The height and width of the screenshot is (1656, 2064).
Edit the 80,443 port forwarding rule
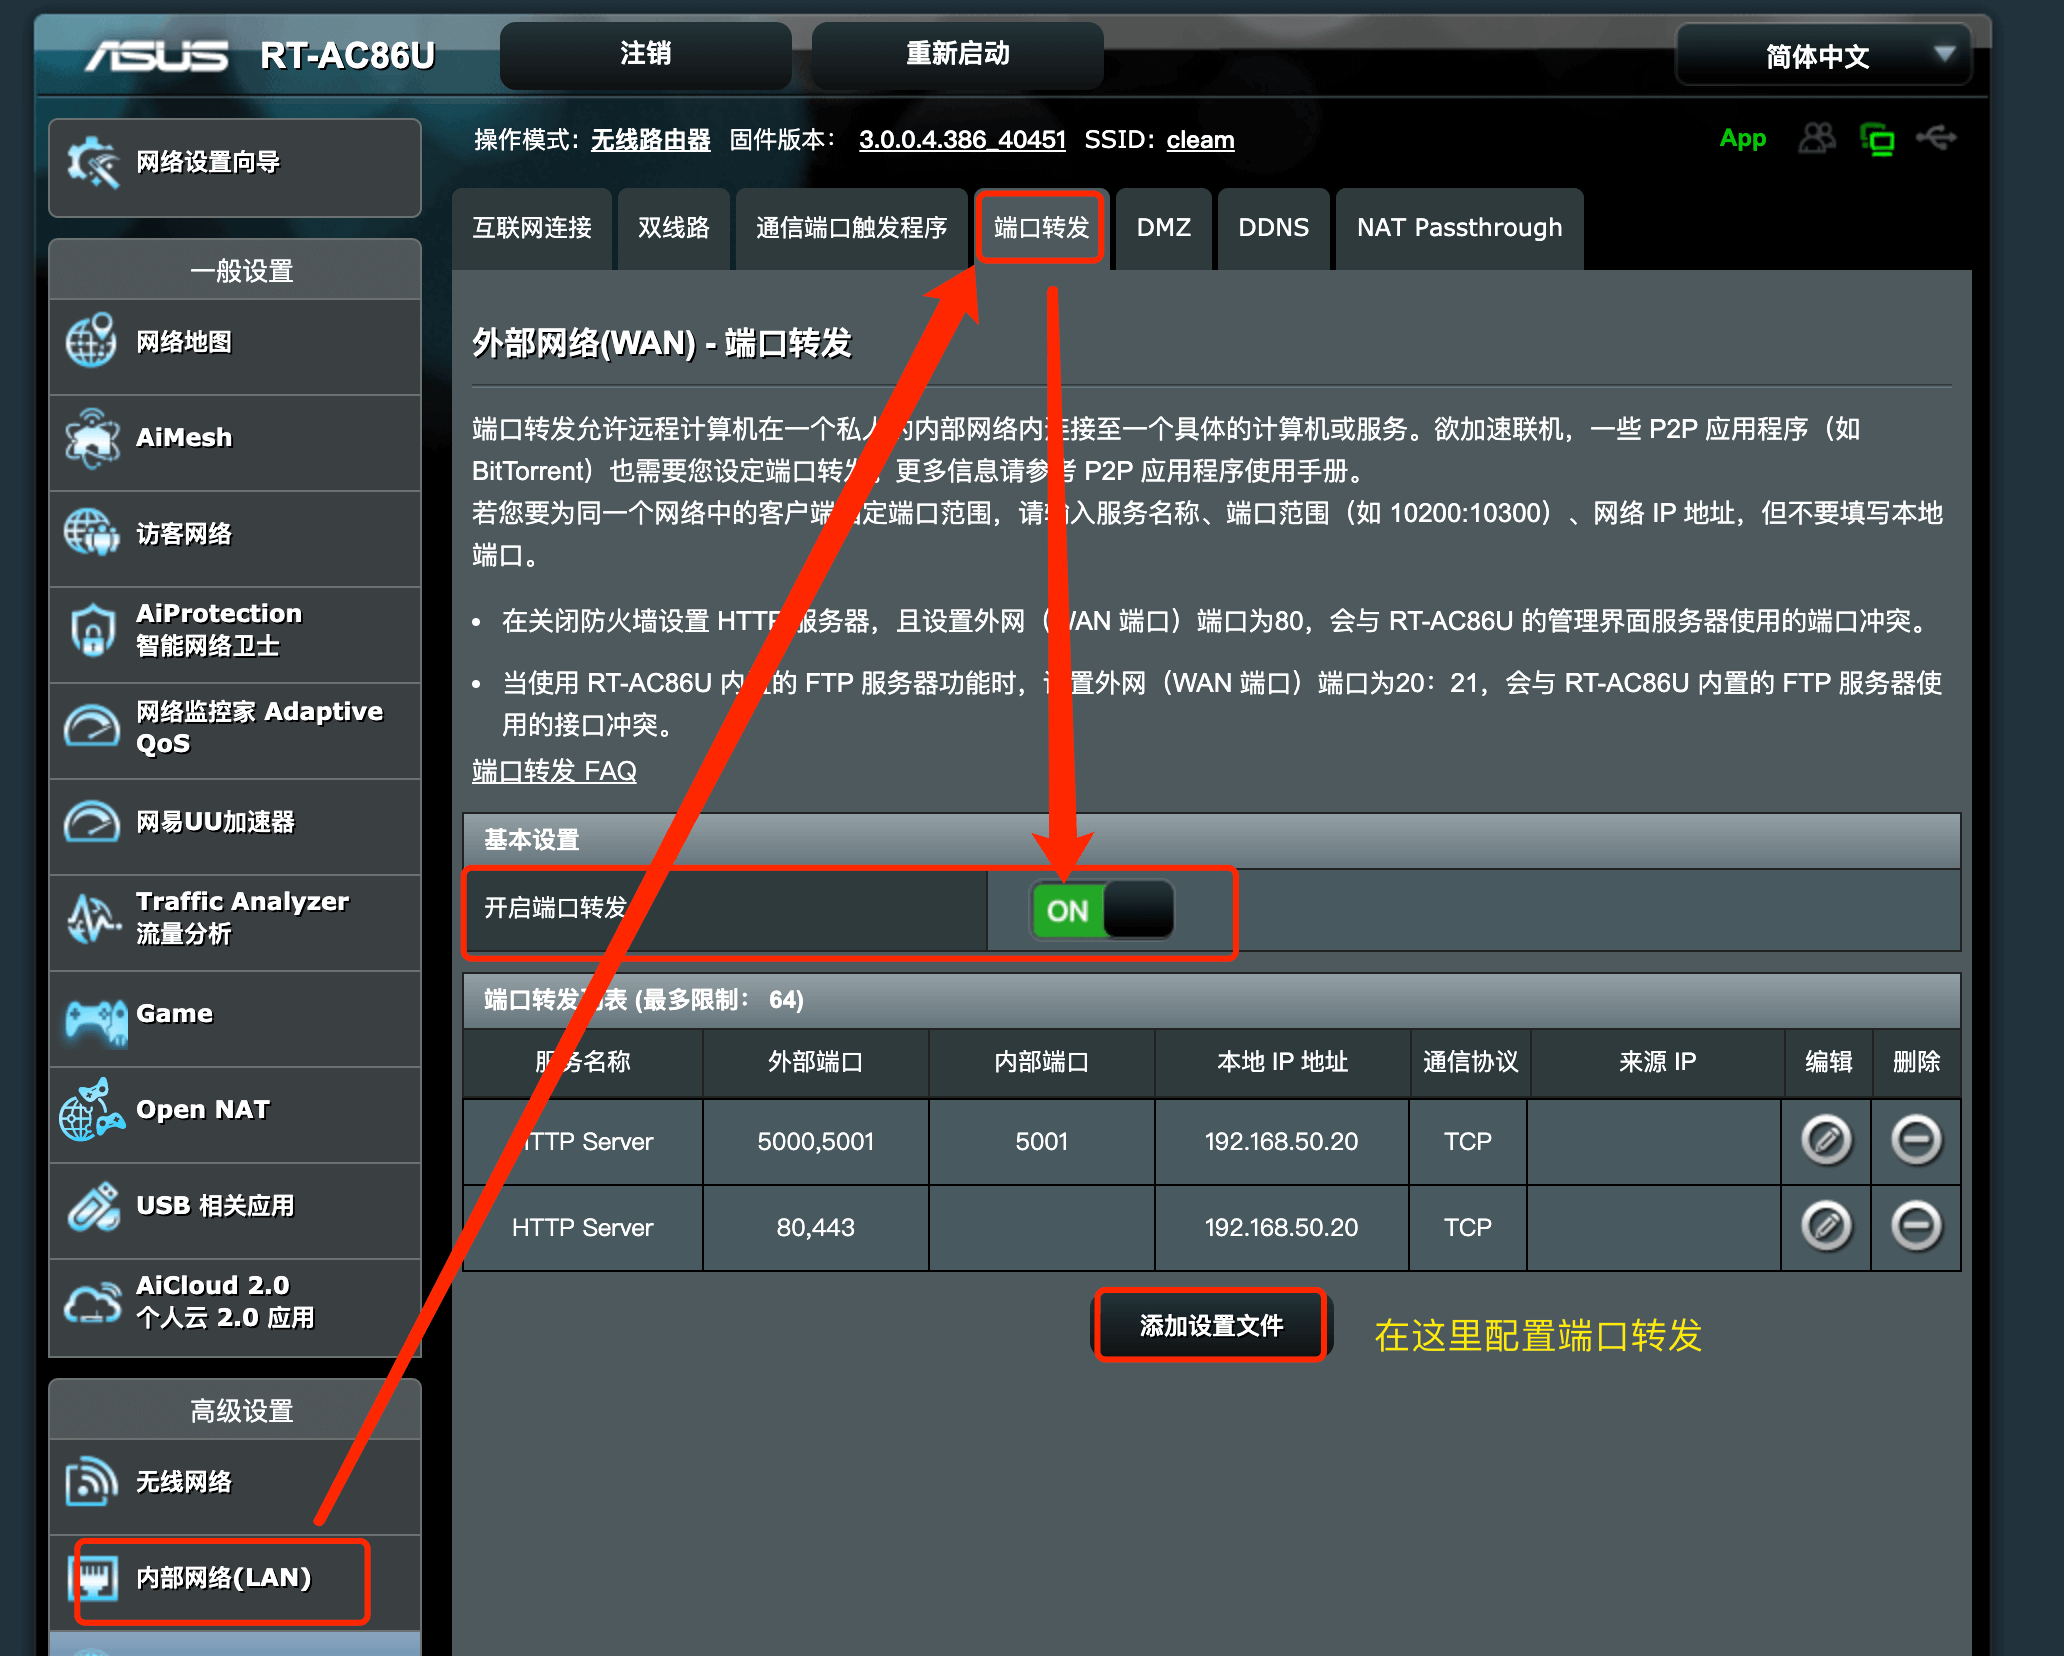(1826, 1226)
